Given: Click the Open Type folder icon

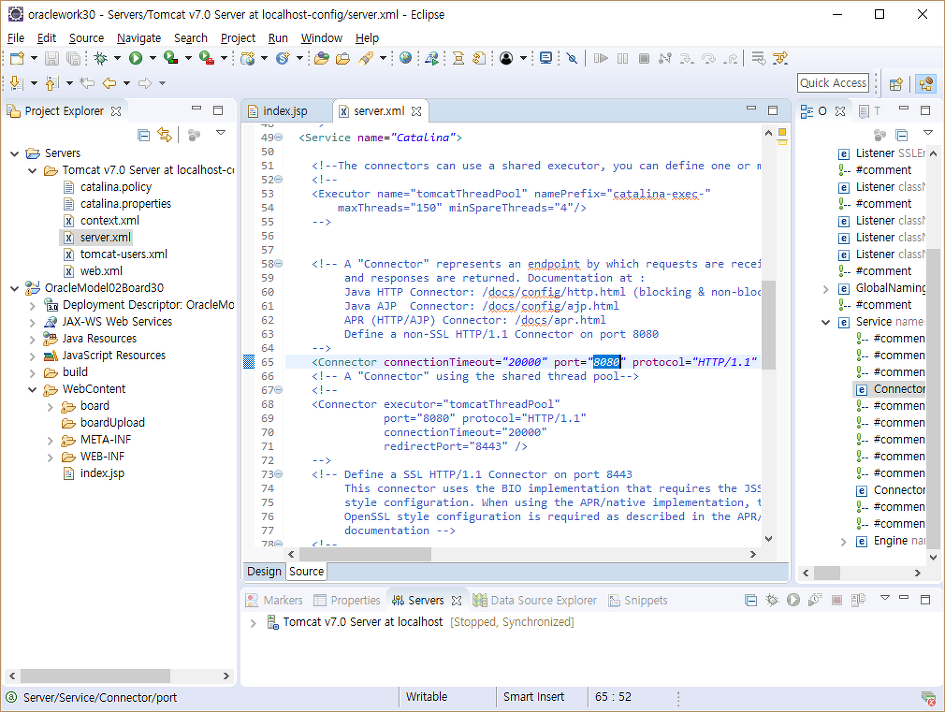Looking at the screenshot, I should click(321, 58).
